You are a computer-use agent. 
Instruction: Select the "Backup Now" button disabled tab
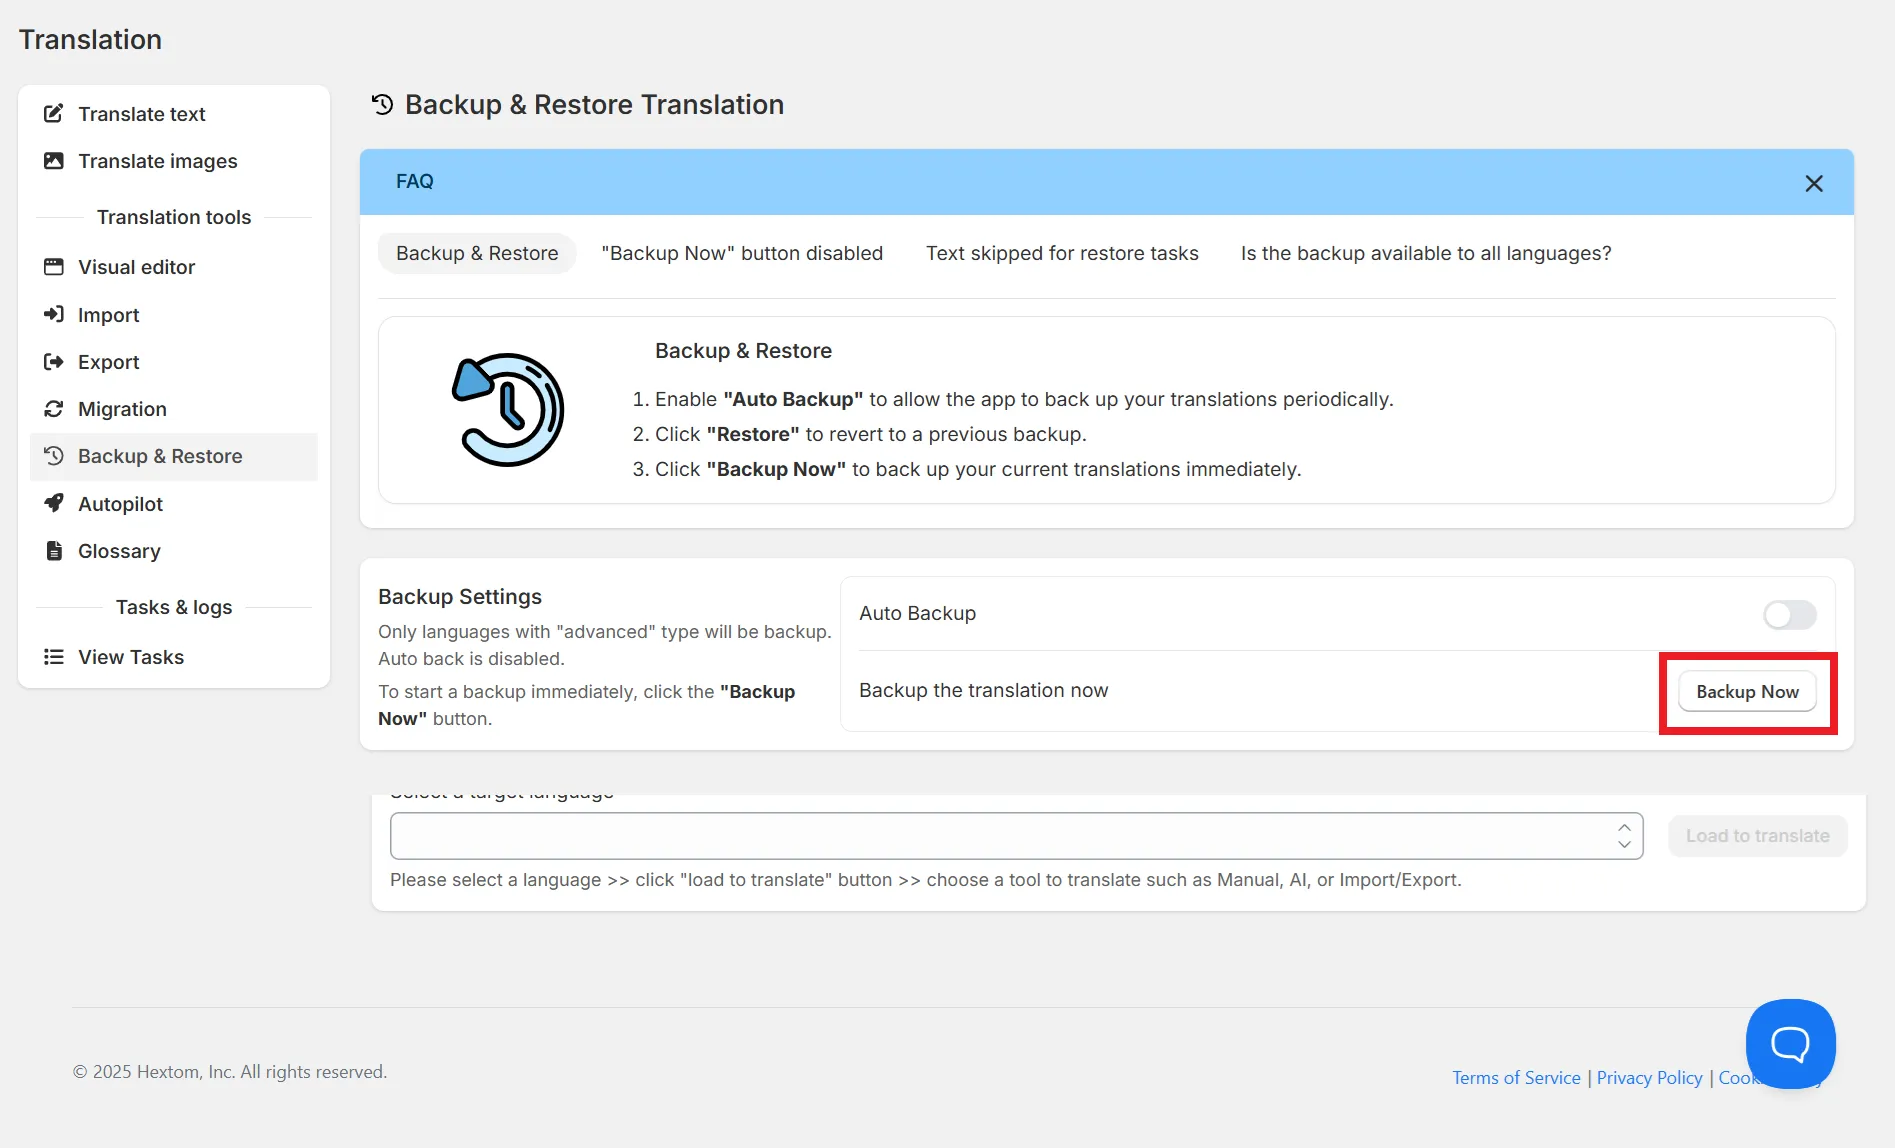pyautogui.click(x=742, y=253)
